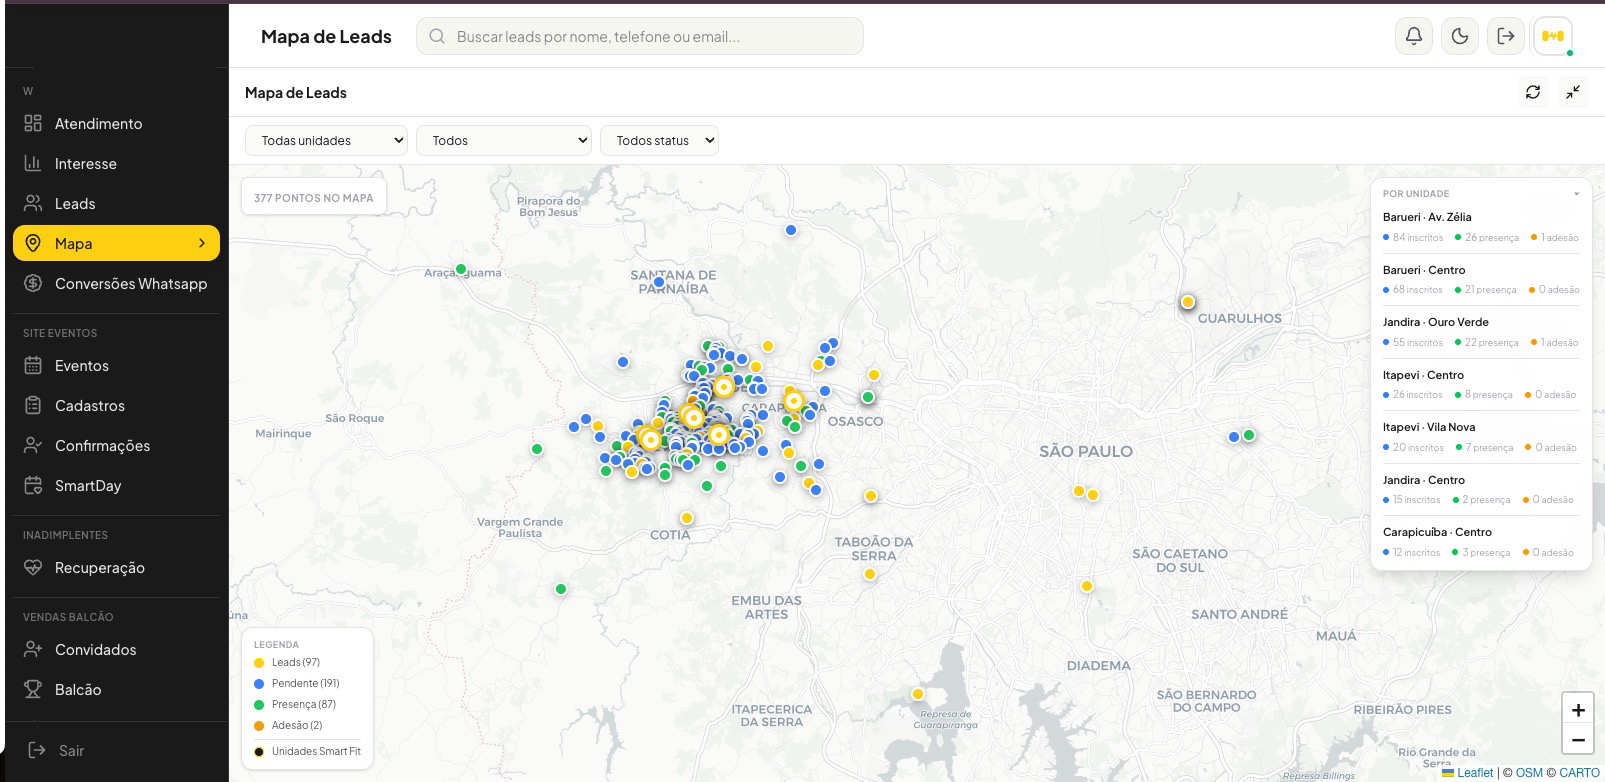Collapse map from fullscreen view

point(1573,92)
